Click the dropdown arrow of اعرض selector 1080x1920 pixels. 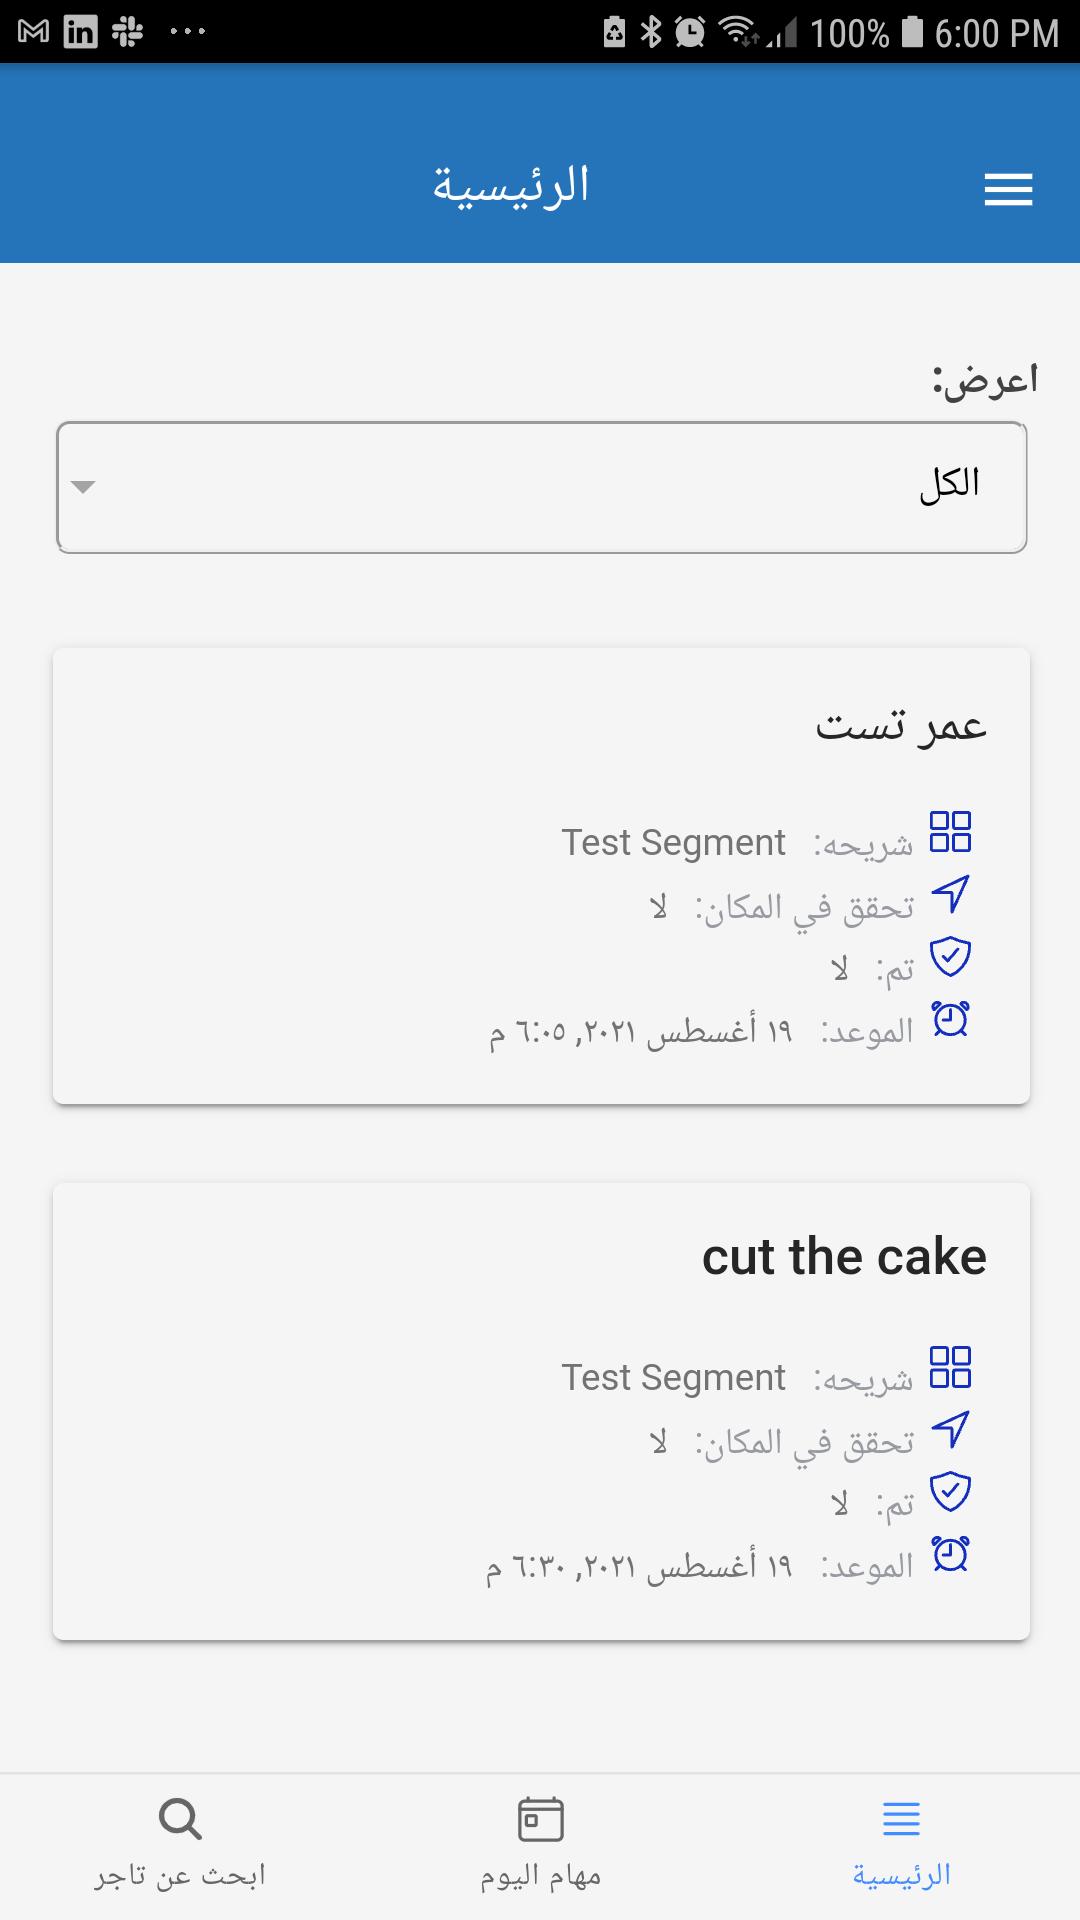coord(83,487)
